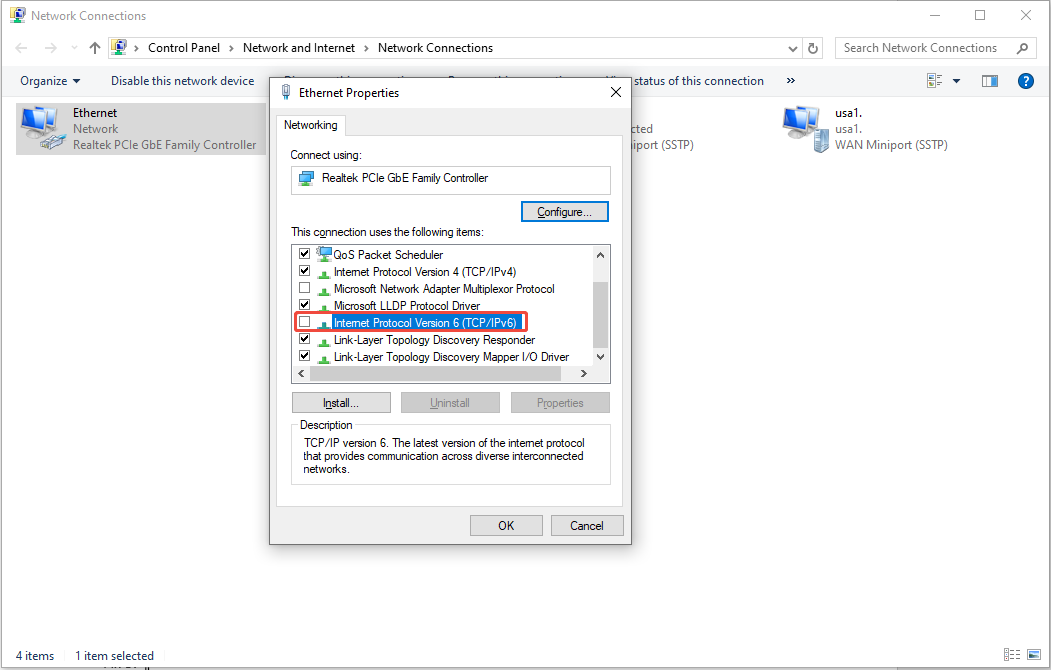Click the Install... button
1051x670 pixels.
click(x=341, y=403)
